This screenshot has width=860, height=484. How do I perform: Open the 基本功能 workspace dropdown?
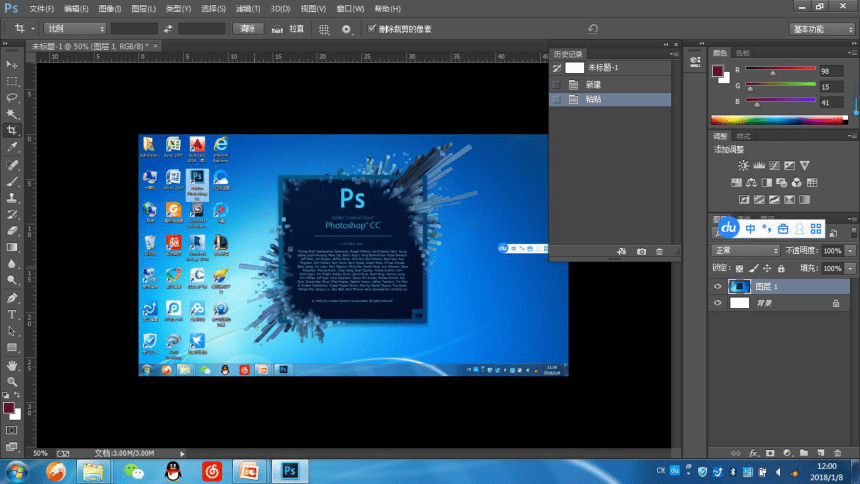point(821,29)
